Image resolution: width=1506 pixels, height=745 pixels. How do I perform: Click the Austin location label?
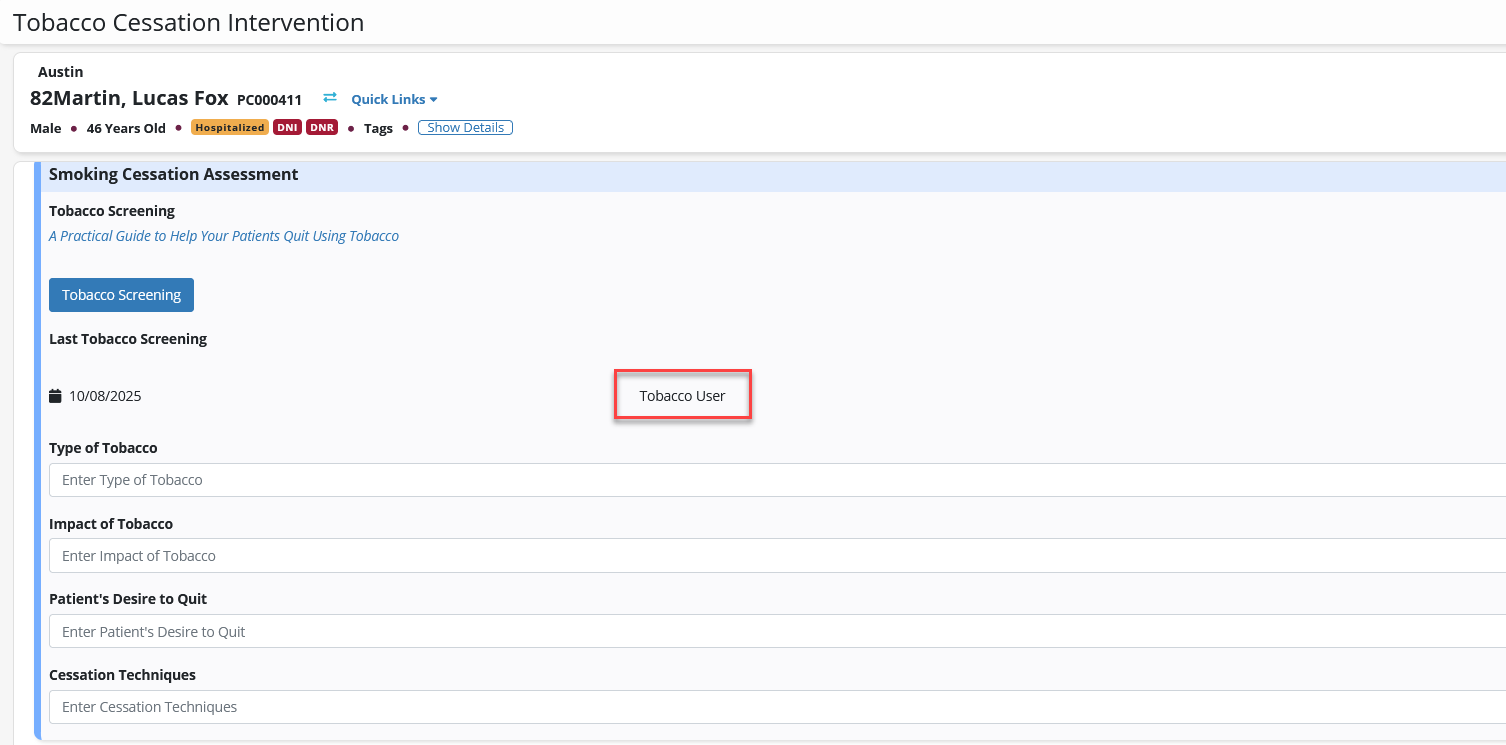60,72
